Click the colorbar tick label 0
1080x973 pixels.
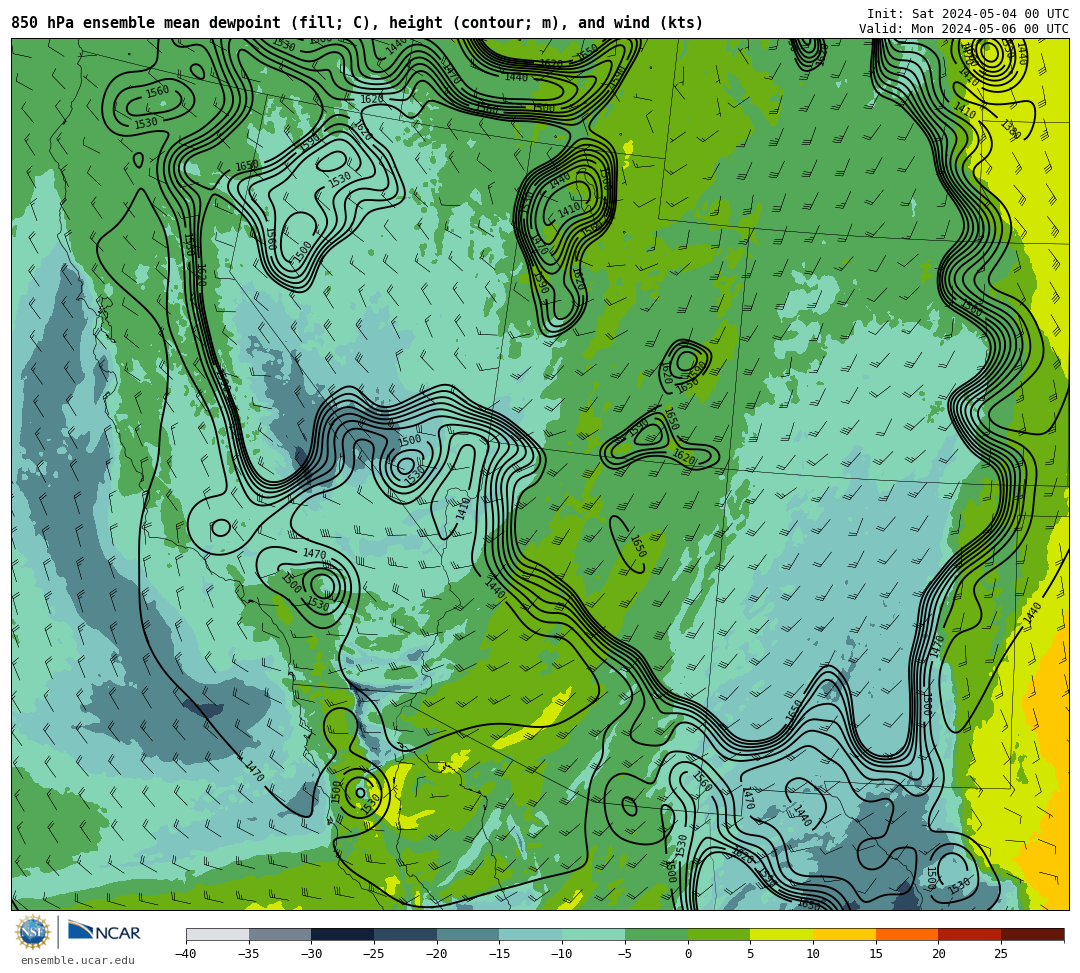(687, 954)
